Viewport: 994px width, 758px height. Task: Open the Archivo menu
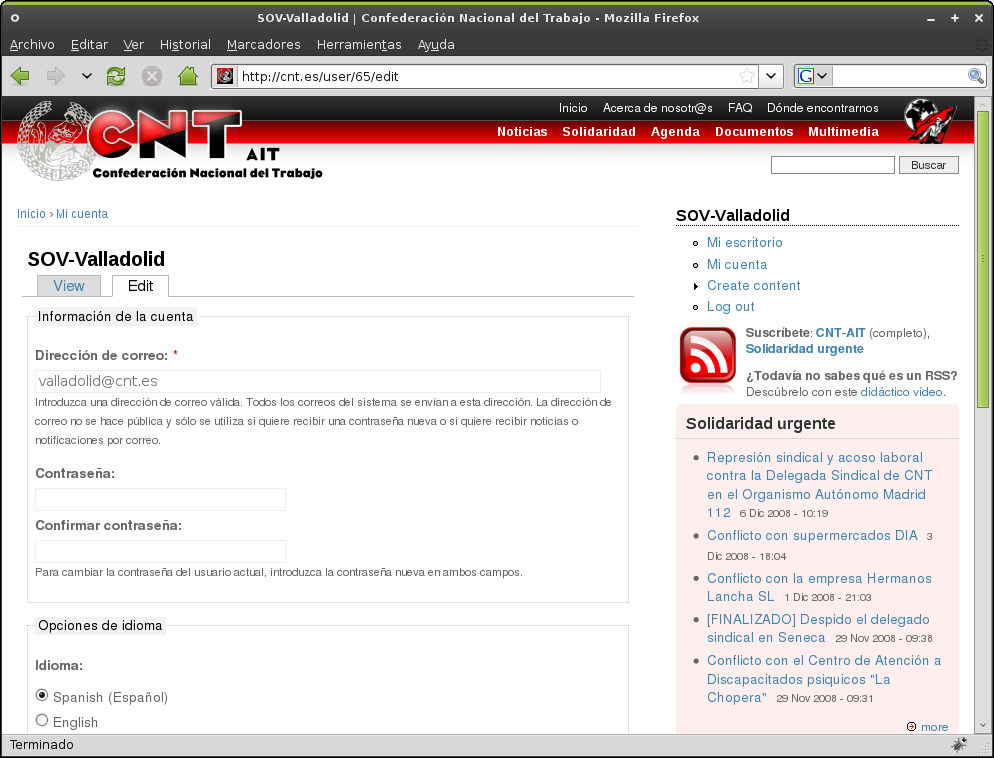point(32,44)
